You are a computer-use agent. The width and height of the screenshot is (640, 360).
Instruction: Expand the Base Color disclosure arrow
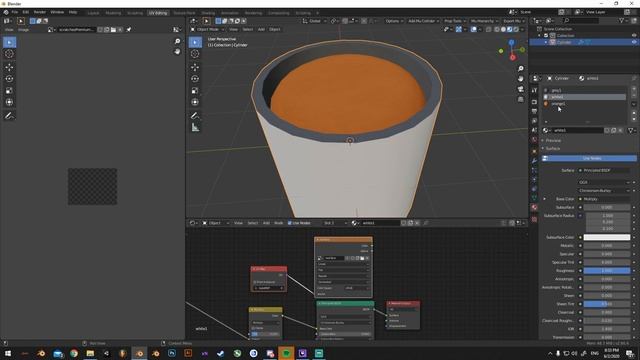tap(544, 199)
